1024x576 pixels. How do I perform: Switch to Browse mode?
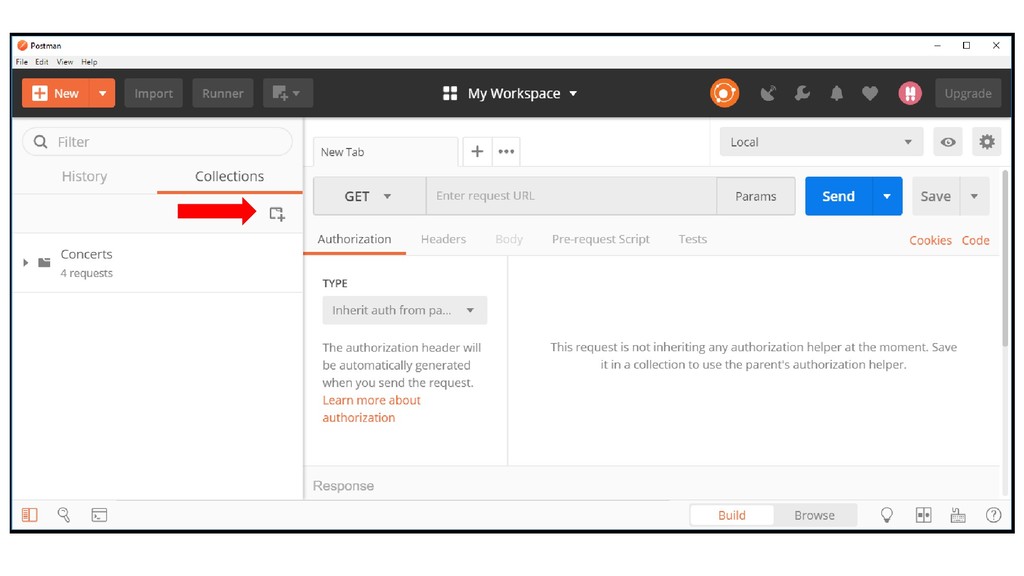coord(814,515)
